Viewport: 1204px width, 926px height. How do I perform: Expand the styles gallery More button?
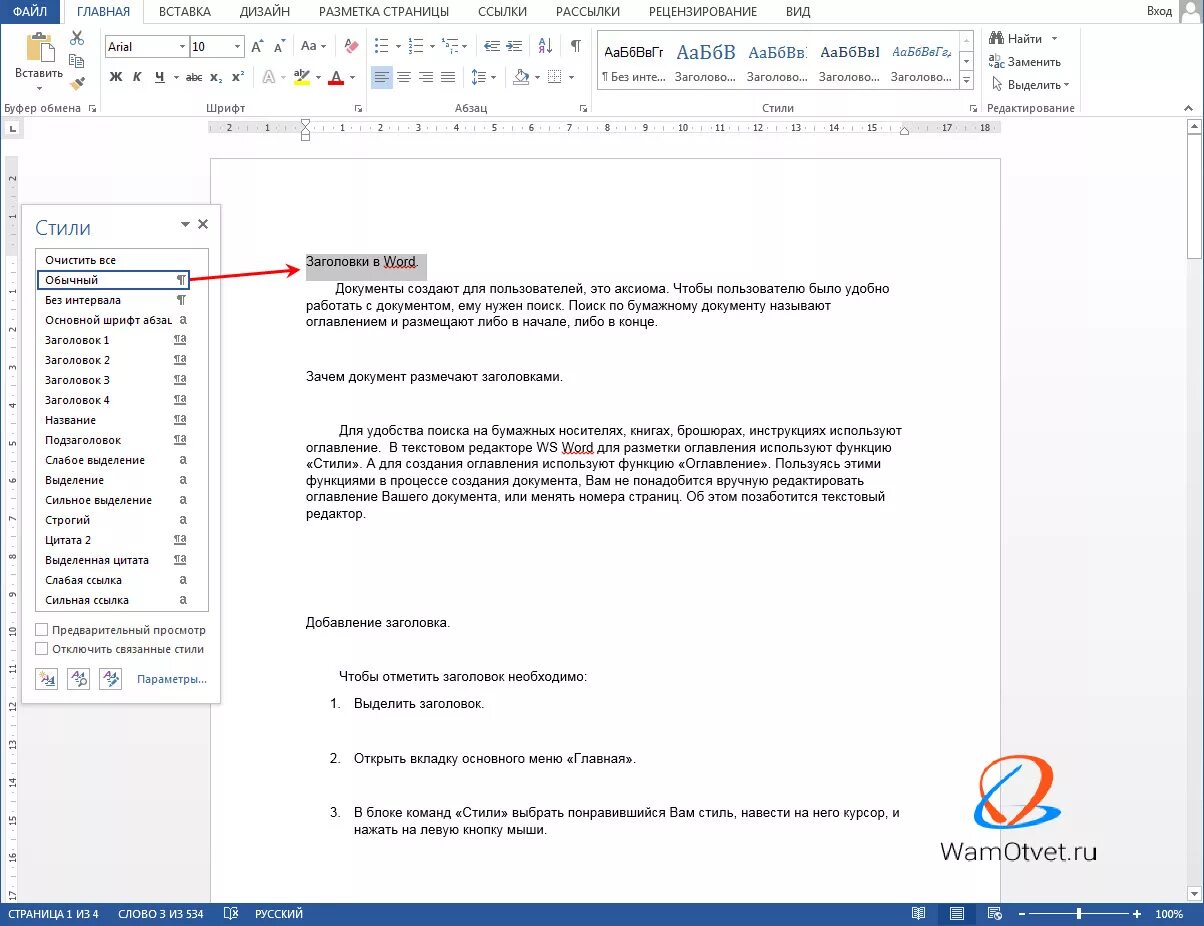[966, 81]
